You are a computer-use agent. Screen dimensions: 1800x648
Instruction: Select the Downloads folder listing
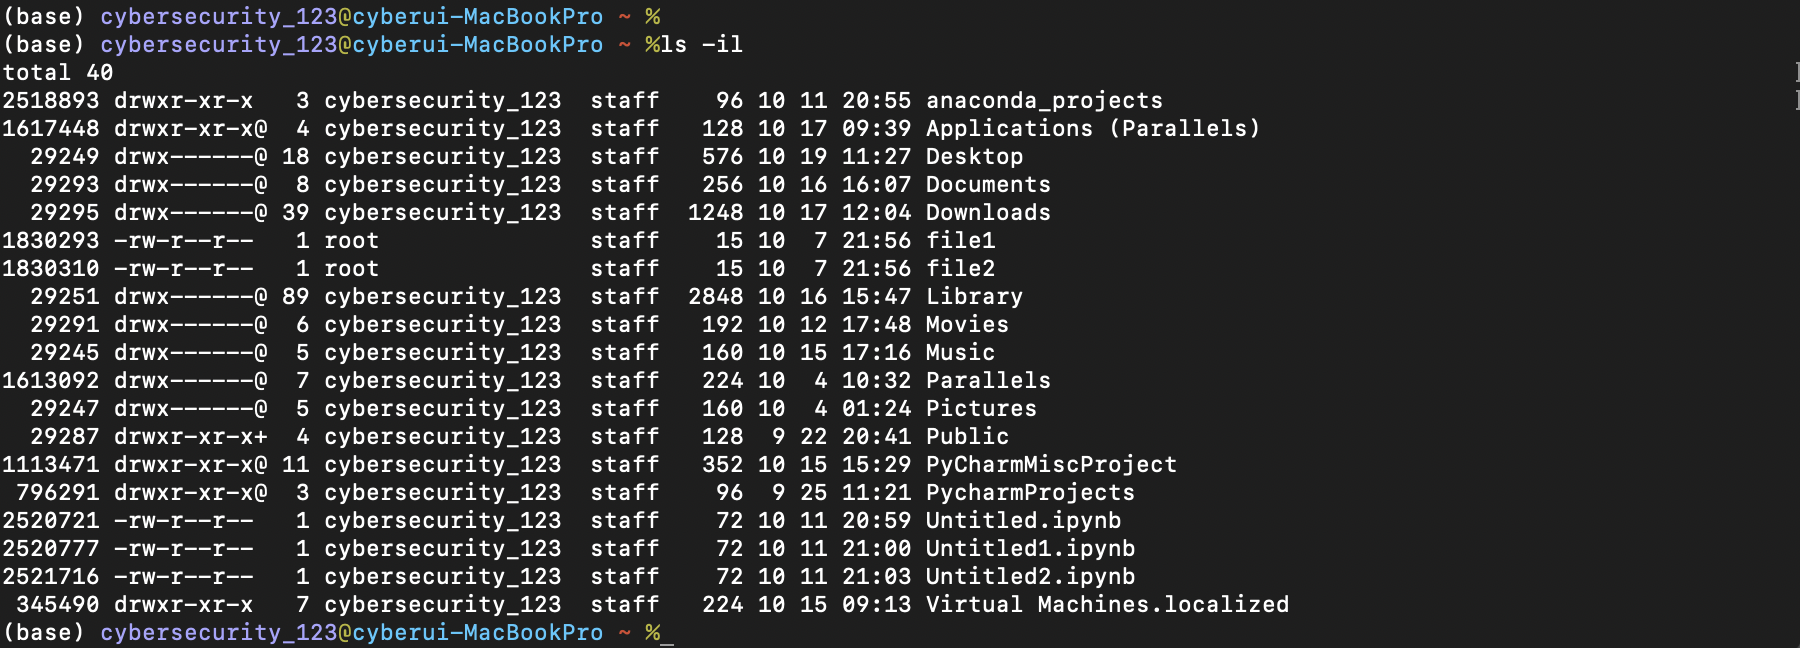[x=988, y=213]
